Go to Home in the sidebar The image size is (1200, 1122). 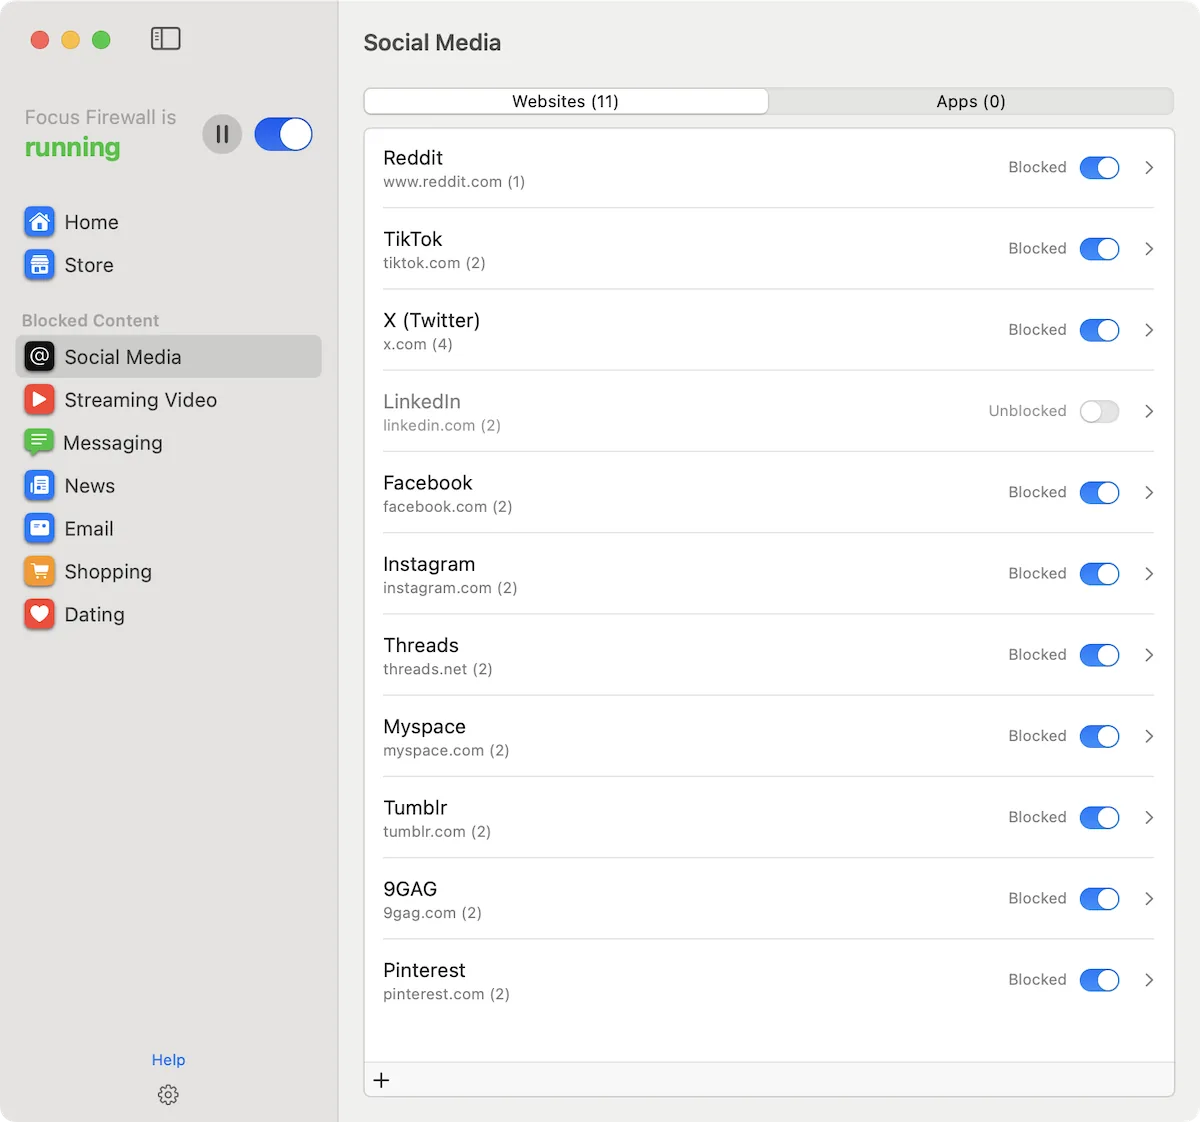pos(168,222)
